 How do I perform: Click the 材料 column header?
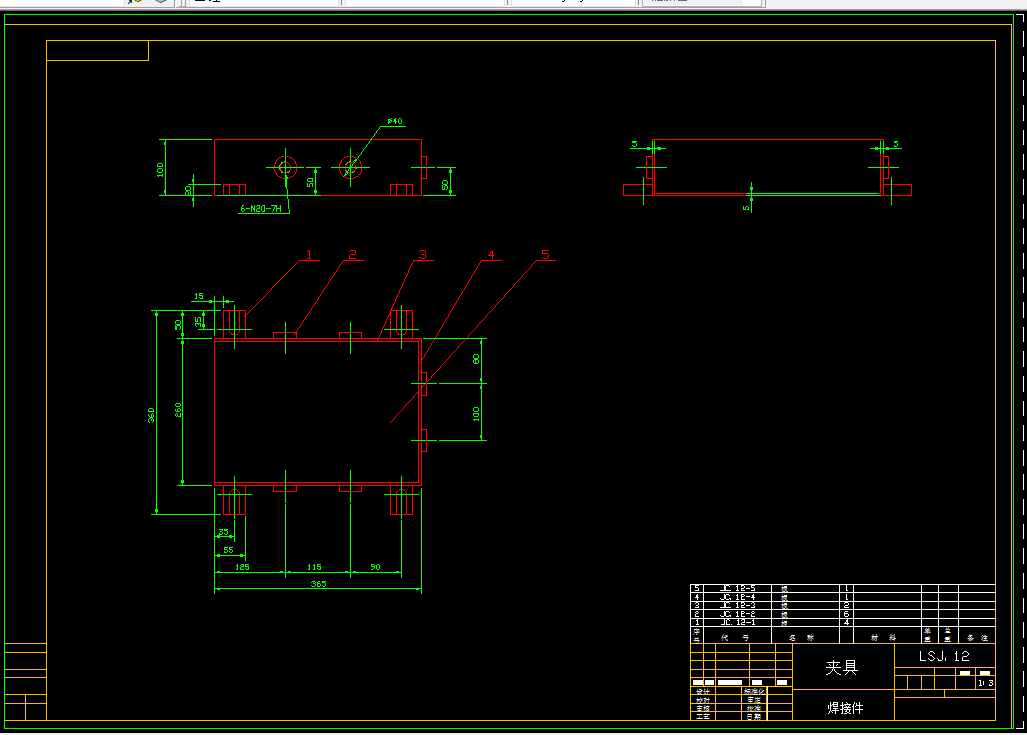884,637
